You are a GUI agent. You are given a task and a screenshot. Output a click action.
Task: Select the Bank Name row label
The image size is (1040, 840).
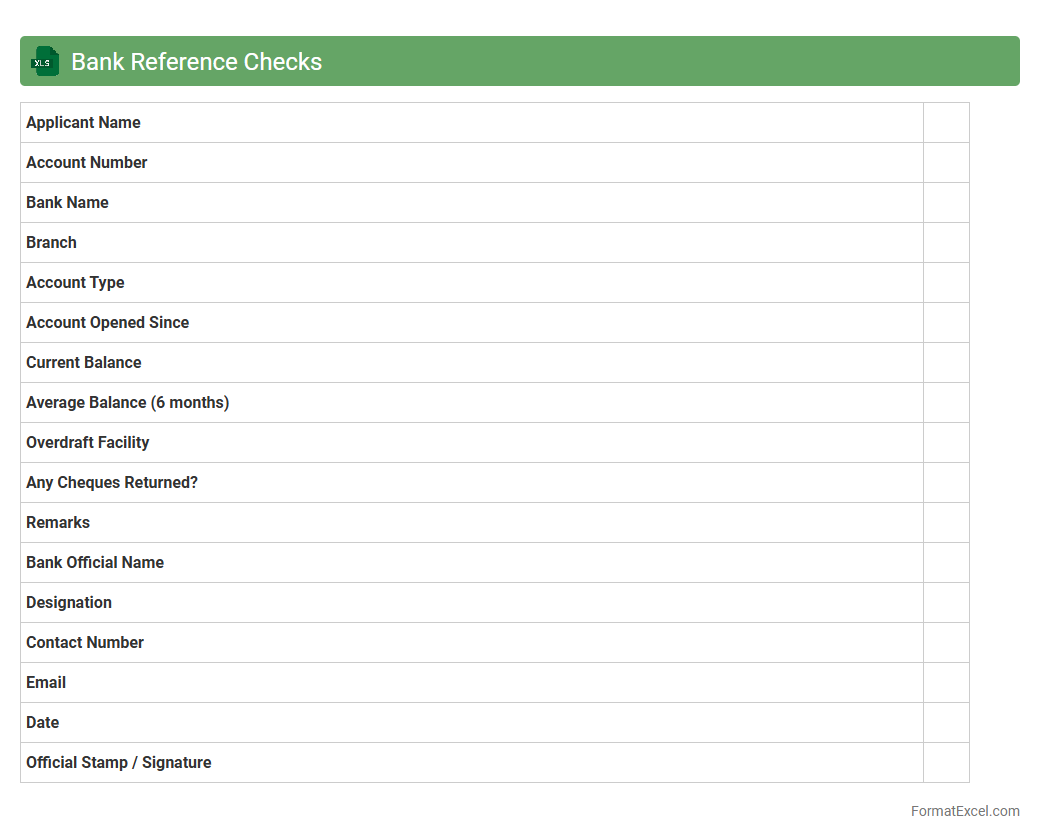pos(67,202)
